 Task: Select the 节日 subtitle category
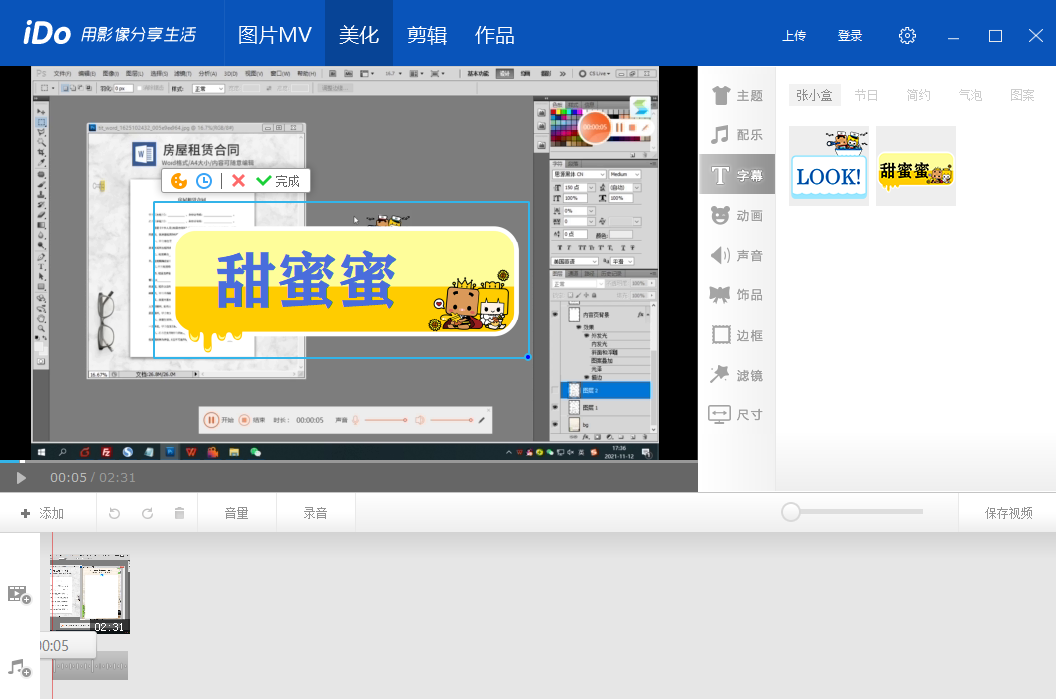(x=866, y=96)
